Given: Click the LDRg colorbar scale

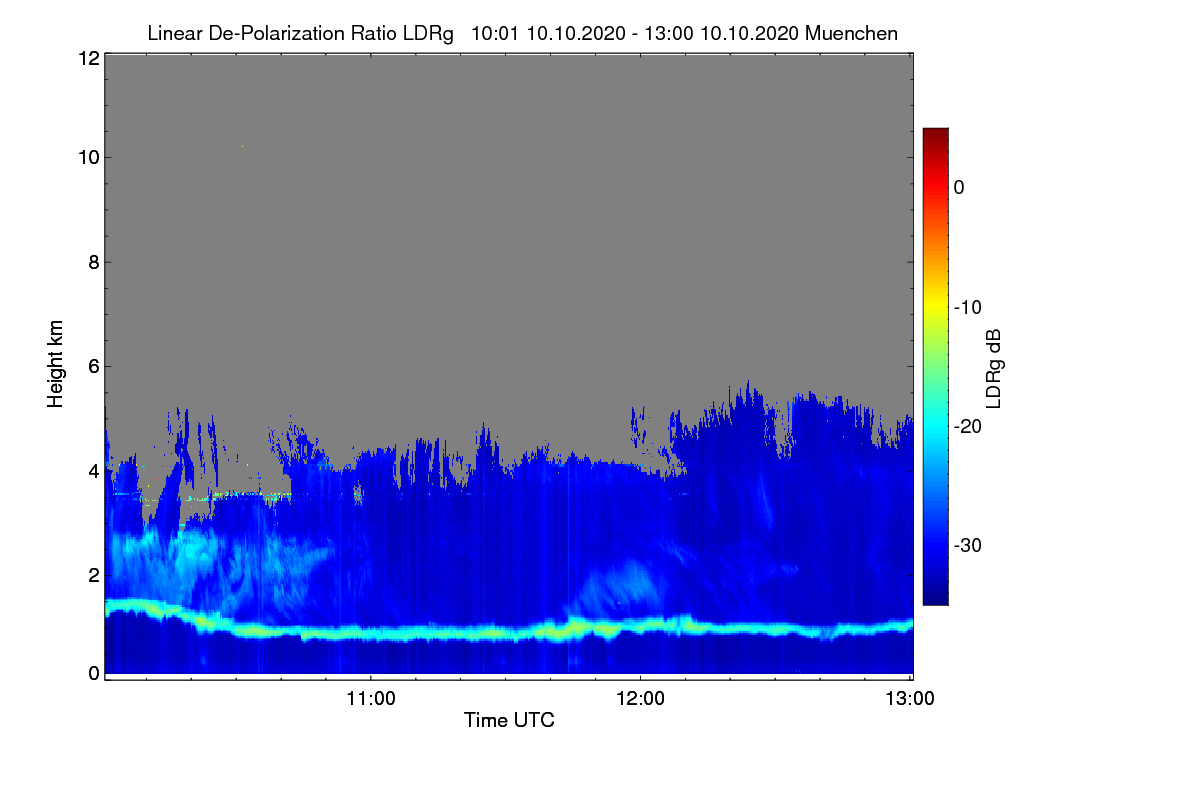Looking at the screenshot, I should tap(935, 366).
